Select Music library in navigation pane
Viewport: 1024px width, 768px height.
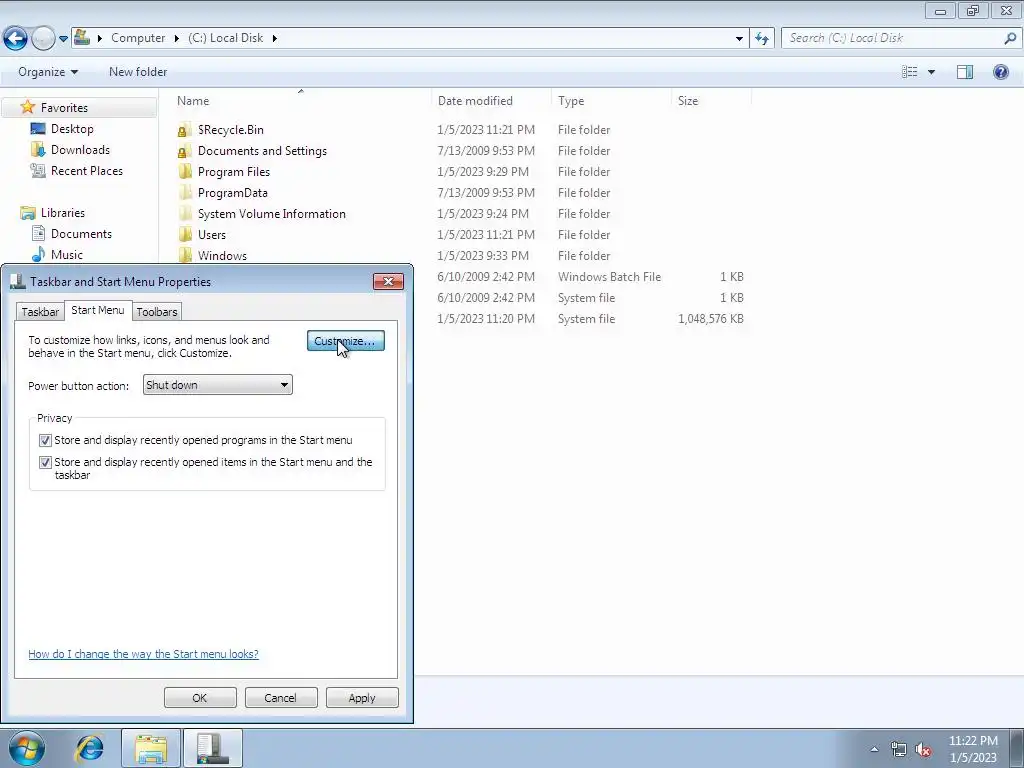pyautogui.click(x=67, y=255)
